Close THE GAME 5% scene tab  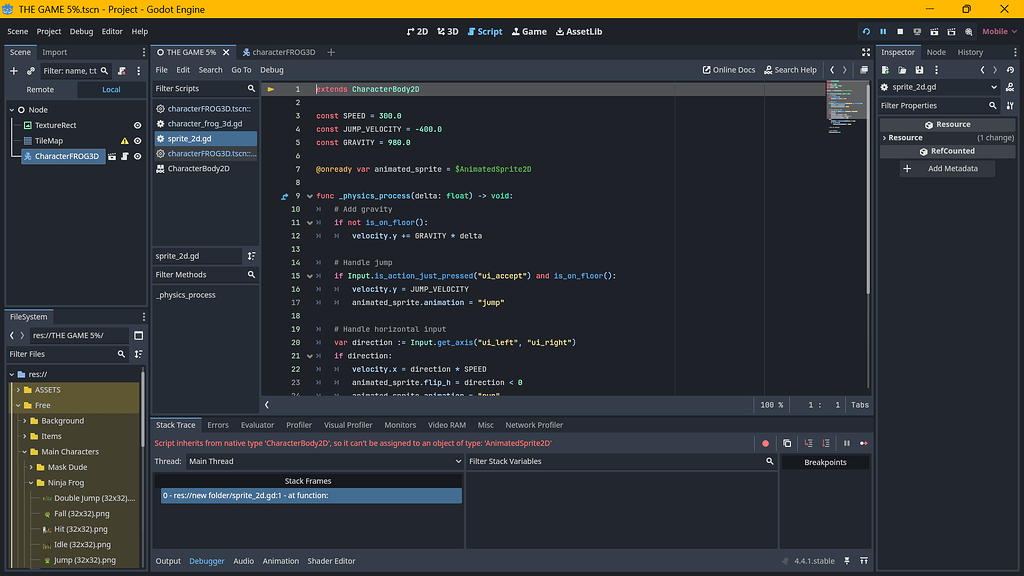(226, 52)
